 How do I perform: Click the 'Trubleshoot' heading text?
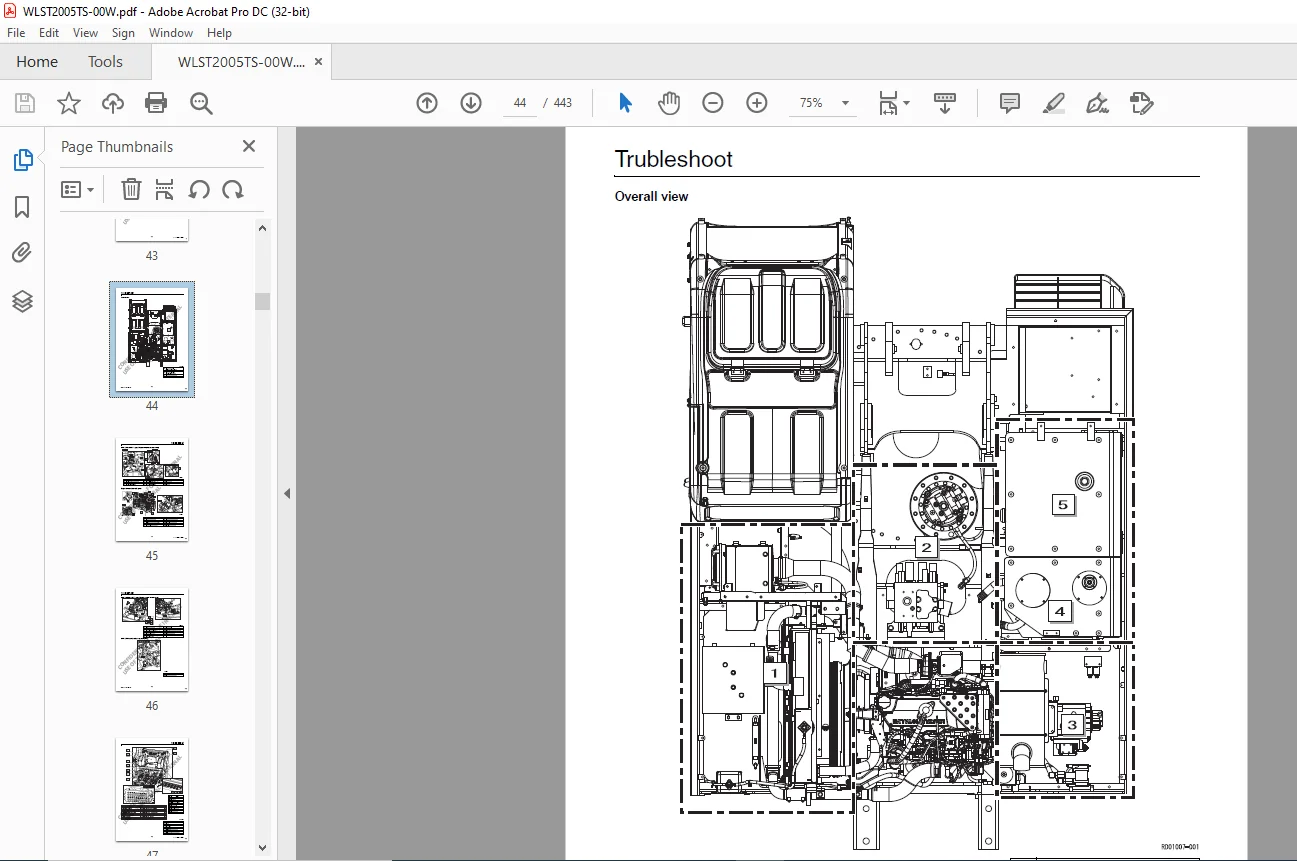pos(673,159)
